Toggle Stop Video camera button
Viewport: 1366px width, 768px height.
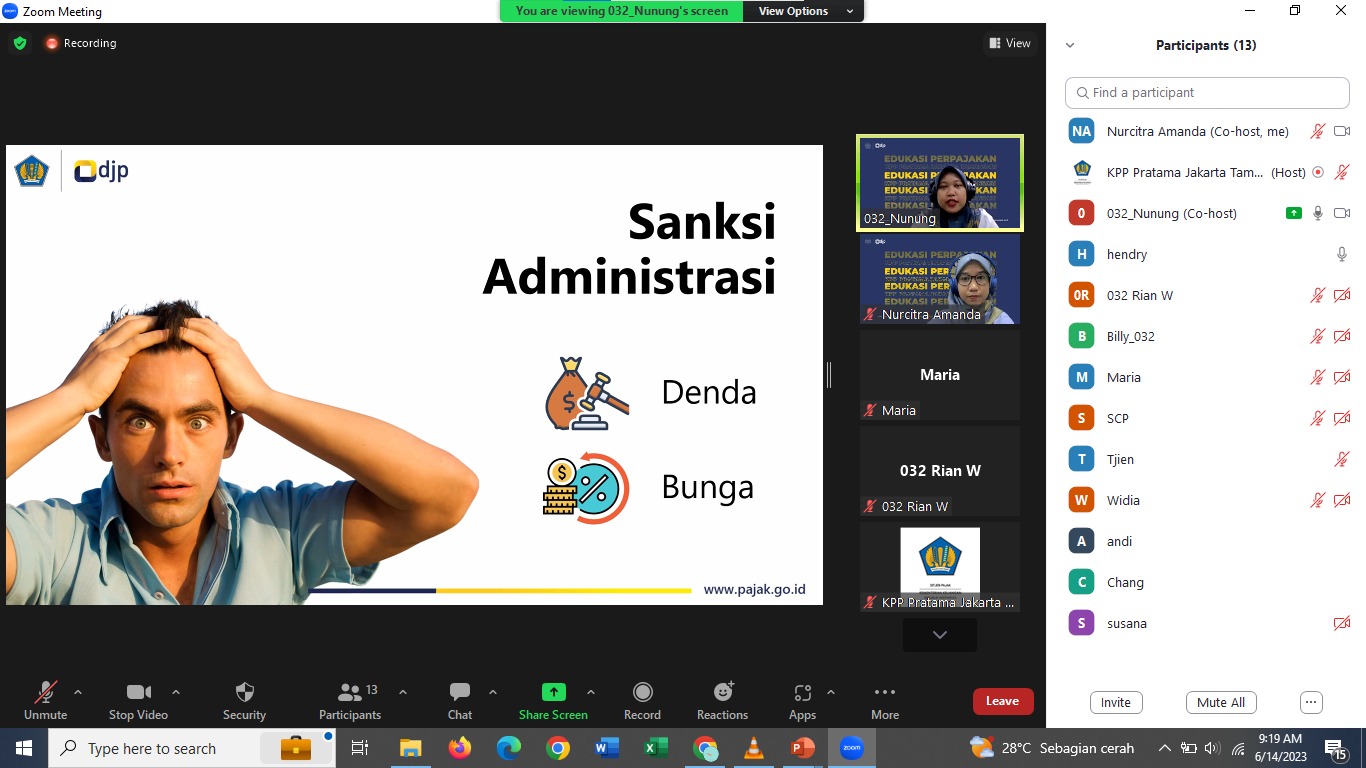point(138,693)
